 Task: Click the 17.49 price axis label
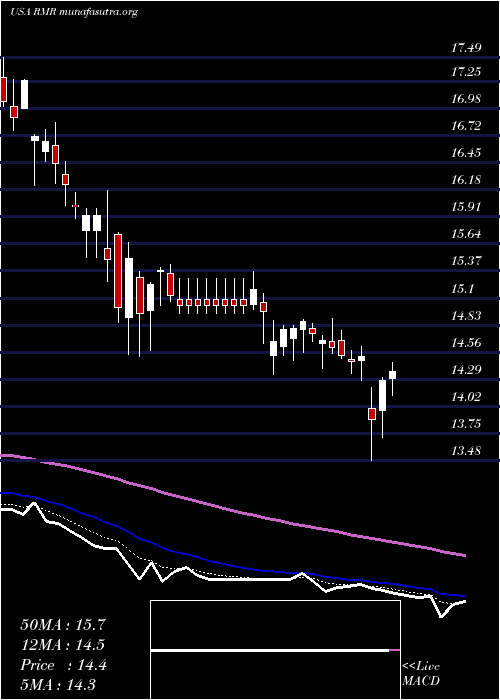click(x=466, y=49)
